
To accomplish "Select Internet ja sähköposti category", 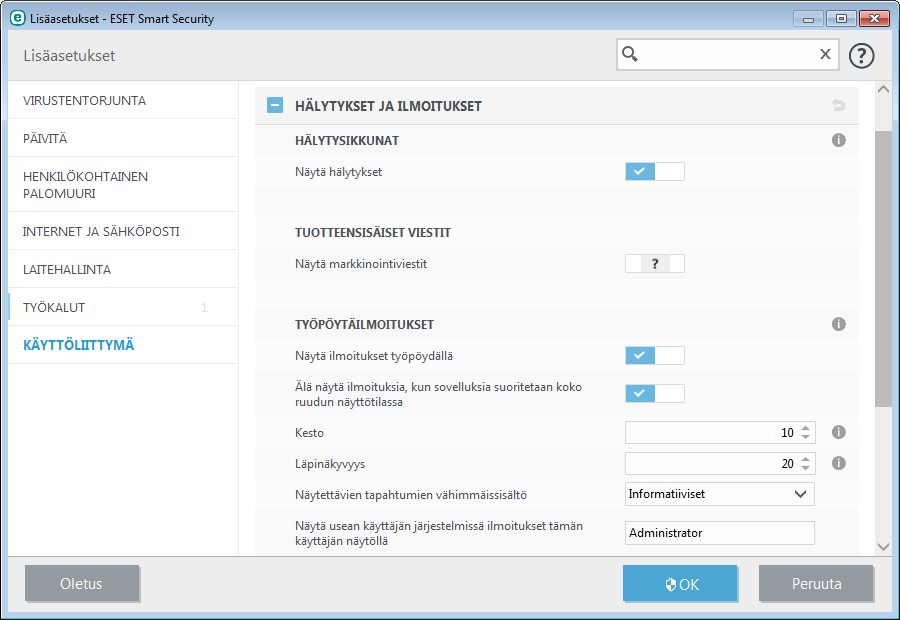I will 123,231.
